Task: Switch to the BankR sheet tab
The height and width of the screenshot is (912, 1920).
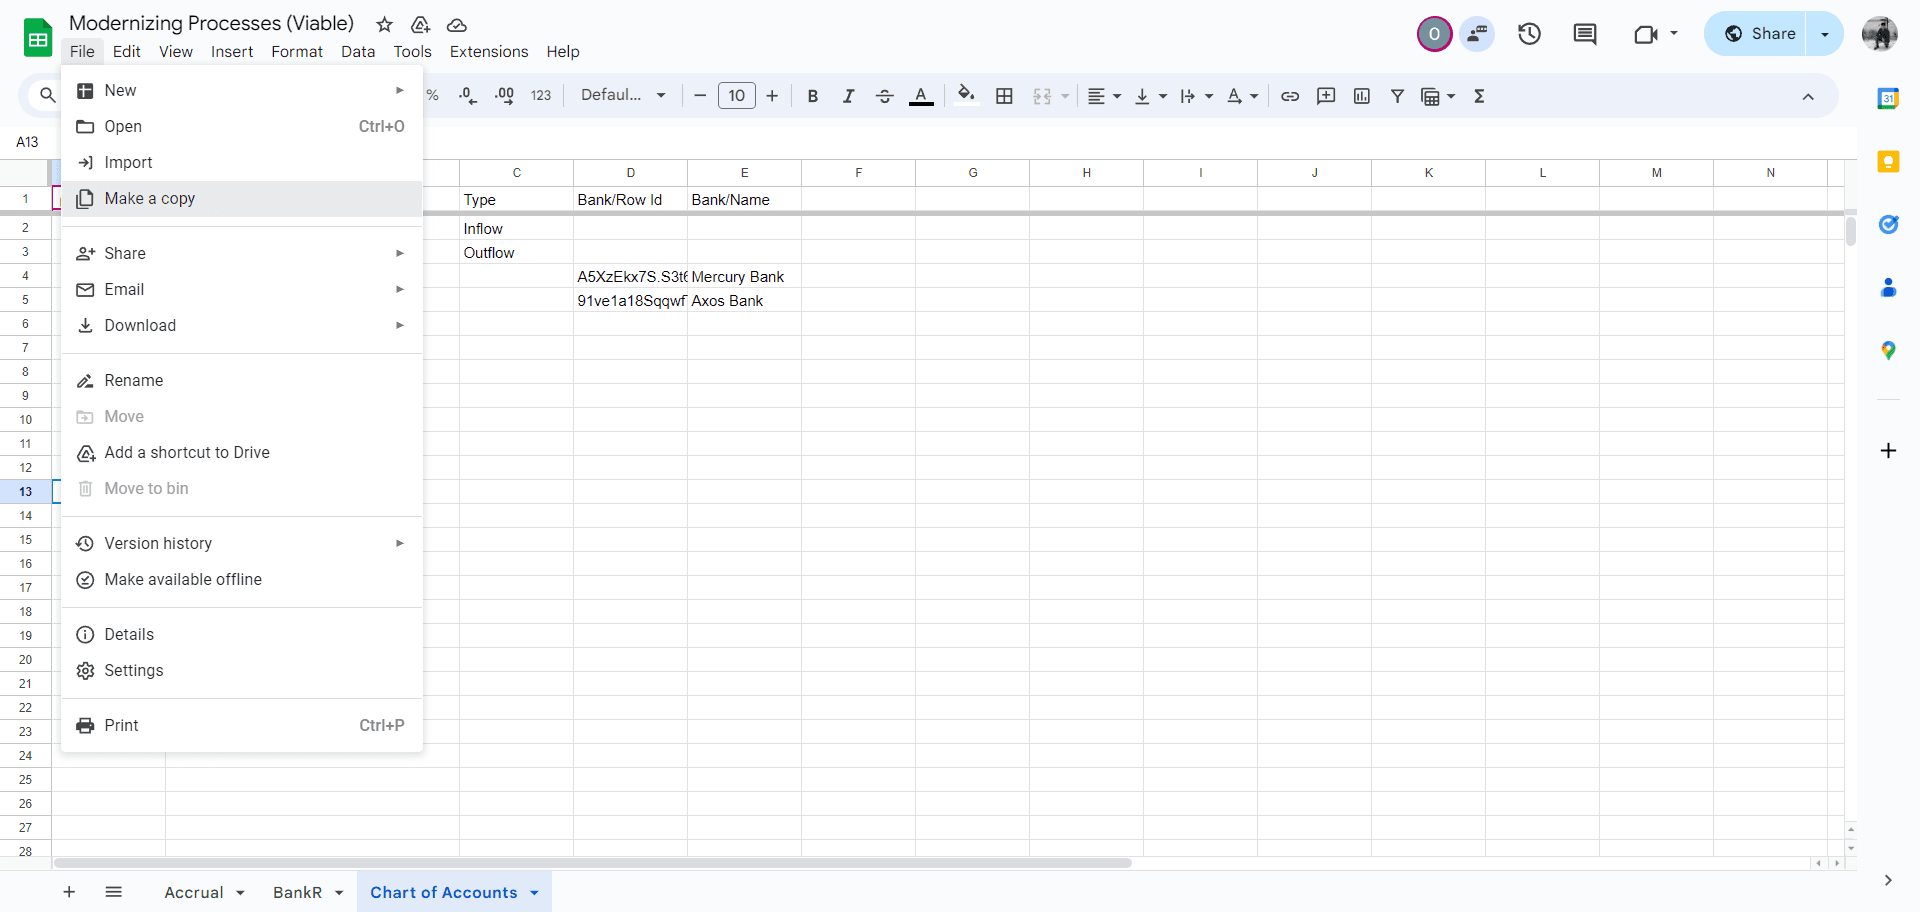Action: click(x=297, y=893)
